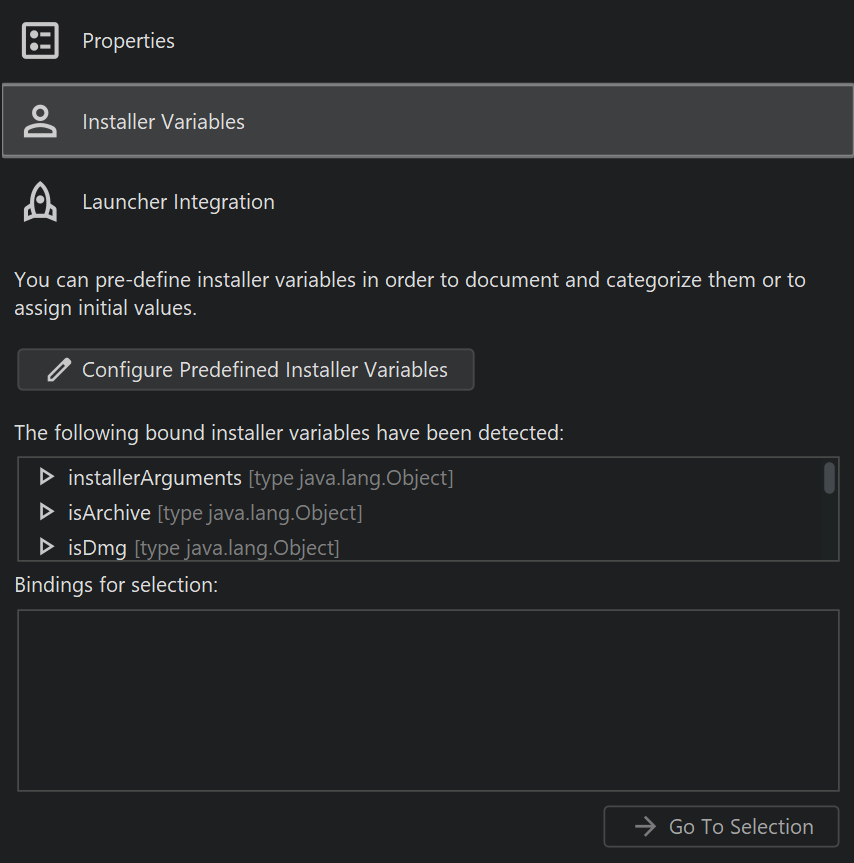
Task: Click the Launcher Integration rocket icon
Action: coord(40,202)
